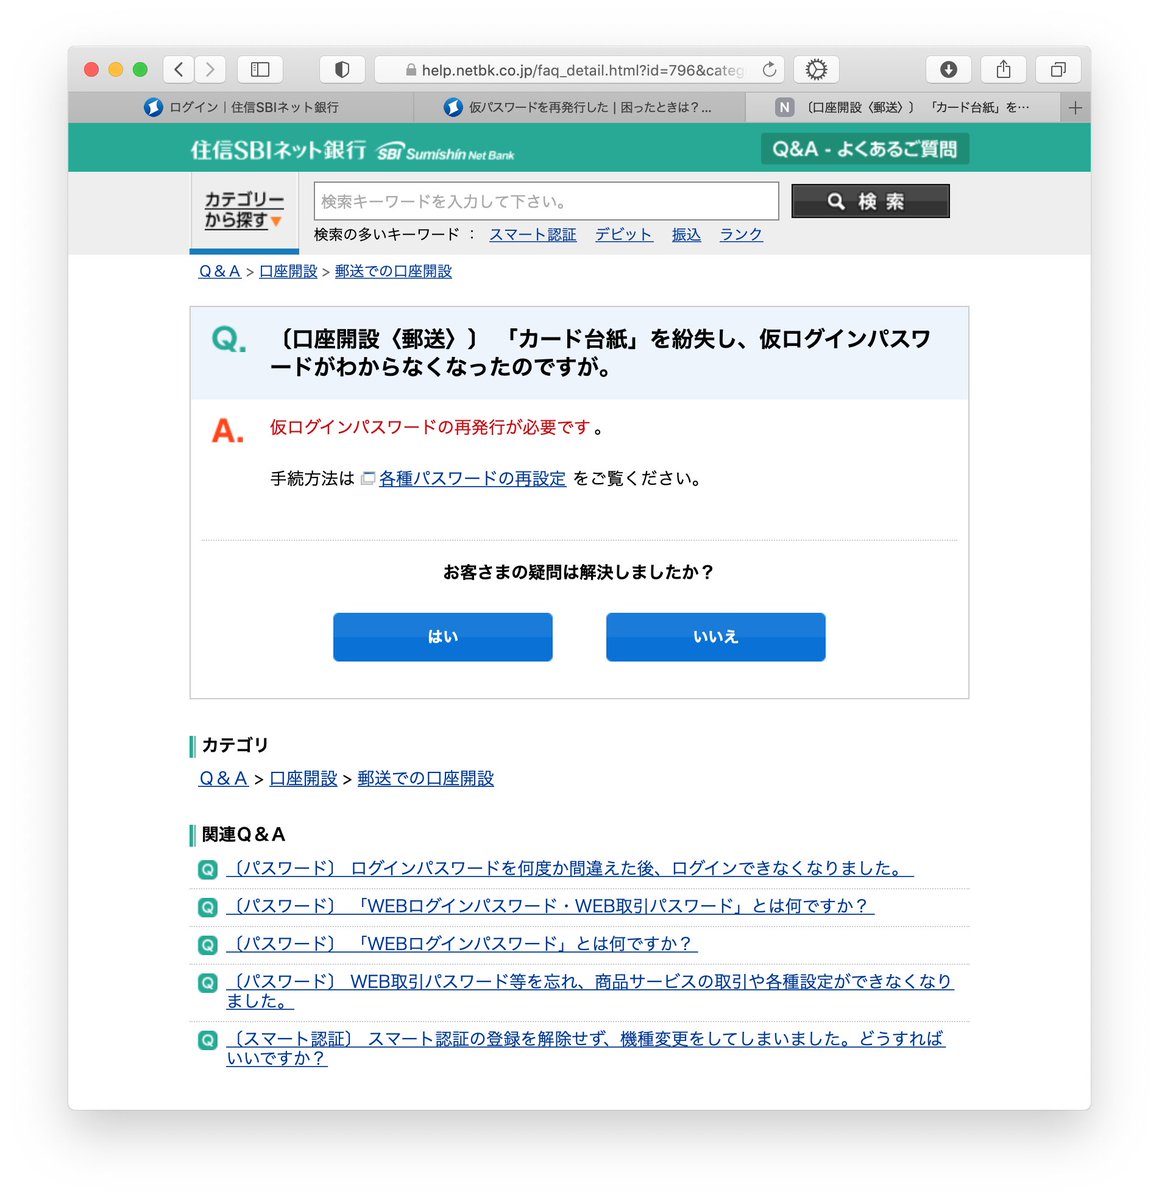Reload the page with the refresh icon
The image size is (1159, 1200).
[769, 69]
